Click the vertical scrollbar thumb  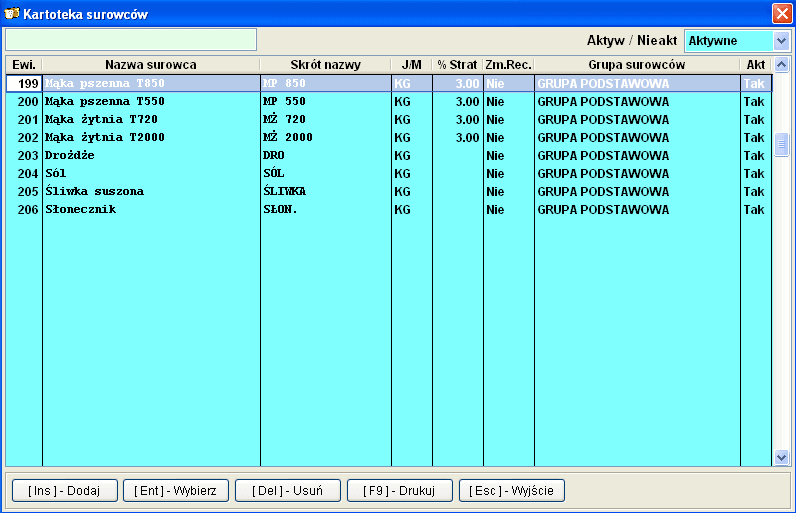pyautogui.click(x=781, y=145)
